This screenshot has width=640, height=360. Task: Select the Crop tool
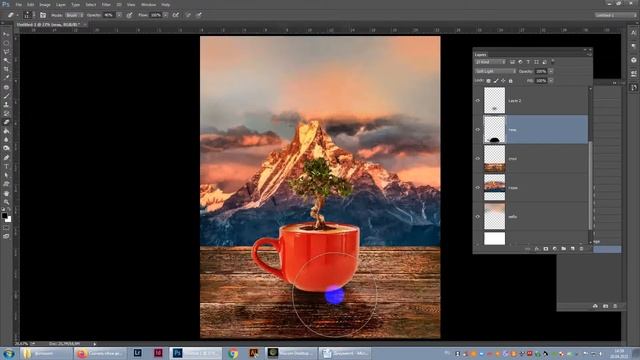click(x=6, y=69)
